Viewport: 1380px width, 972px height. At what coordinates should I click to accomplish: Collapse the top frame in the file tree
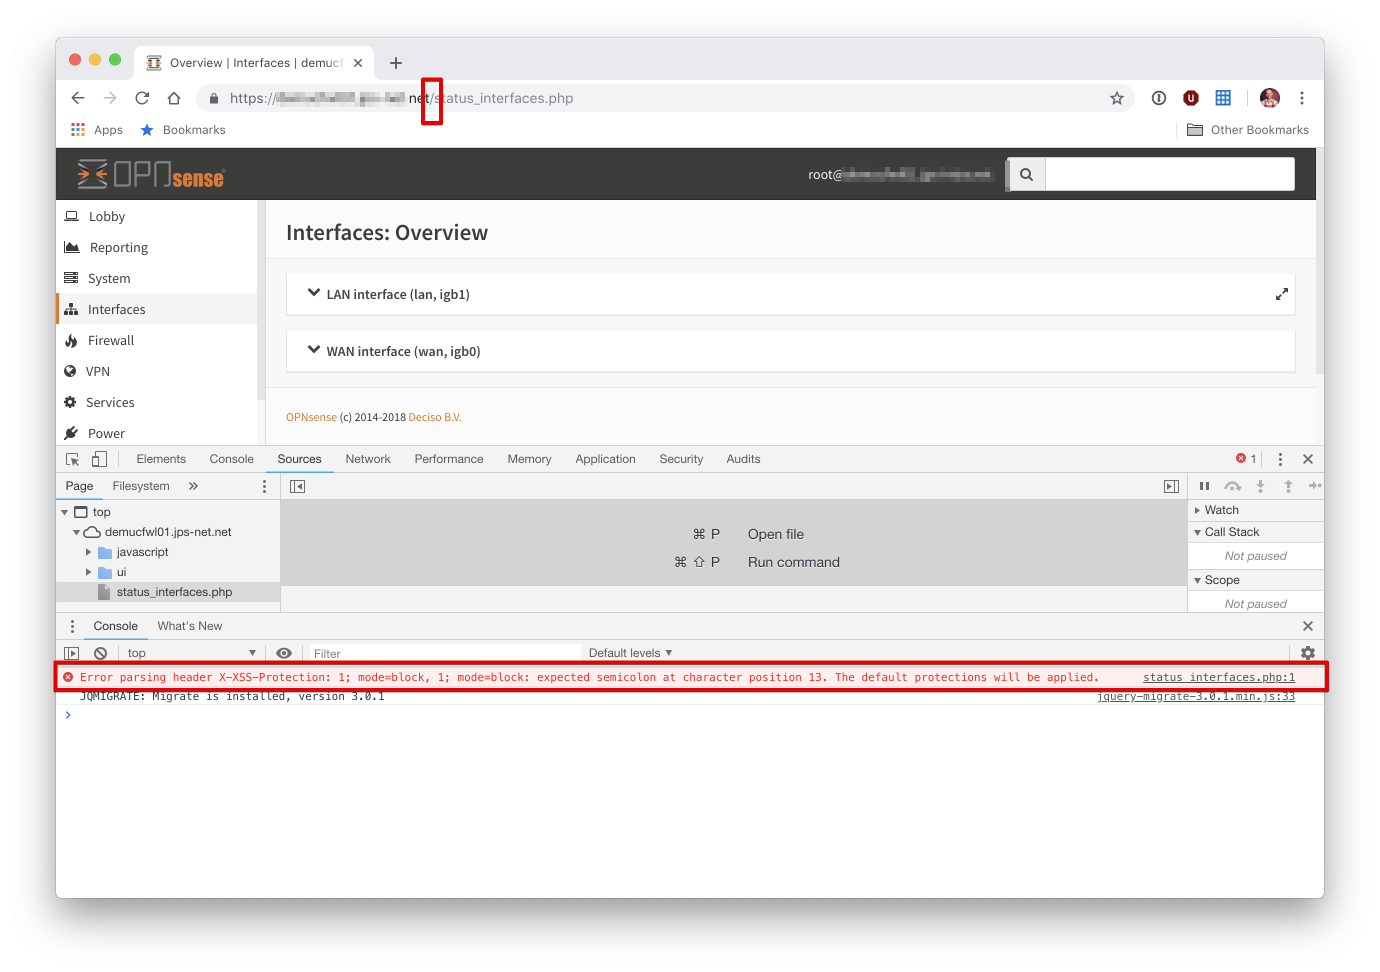64,511
